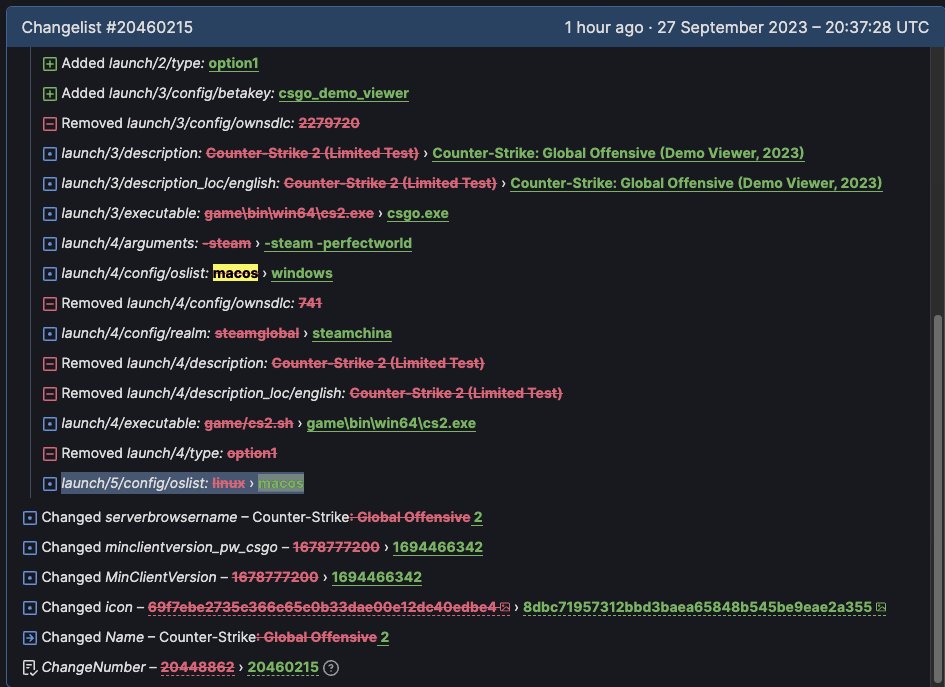Click struck-through game\bin\win64\cs2.exe in launch/3/executable
Screen dimensions: 945x687
point(289,213)
